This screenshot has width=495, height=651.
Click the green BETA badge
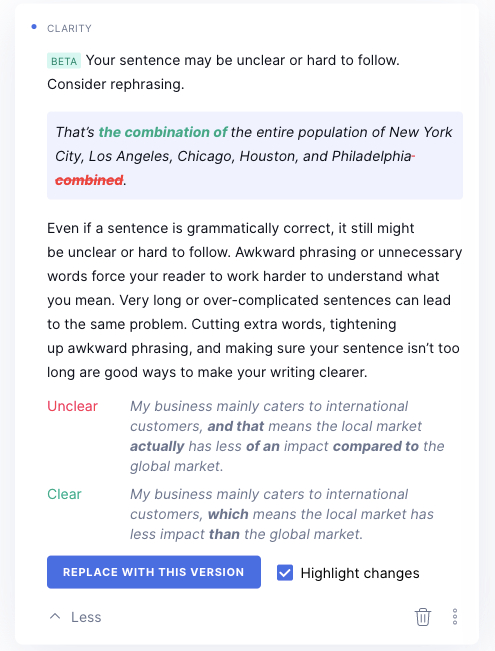(64, 61)
